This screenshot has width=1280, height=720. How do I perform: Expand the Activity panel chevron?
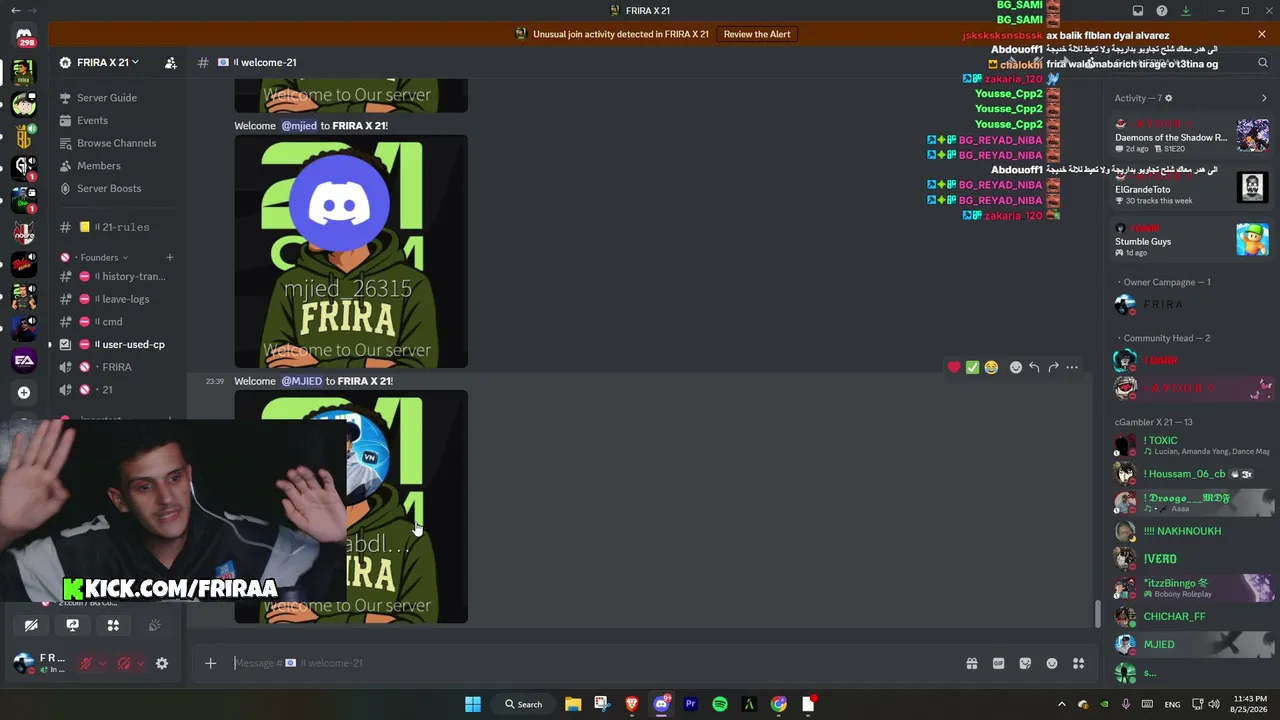[x=1264, y=98]
